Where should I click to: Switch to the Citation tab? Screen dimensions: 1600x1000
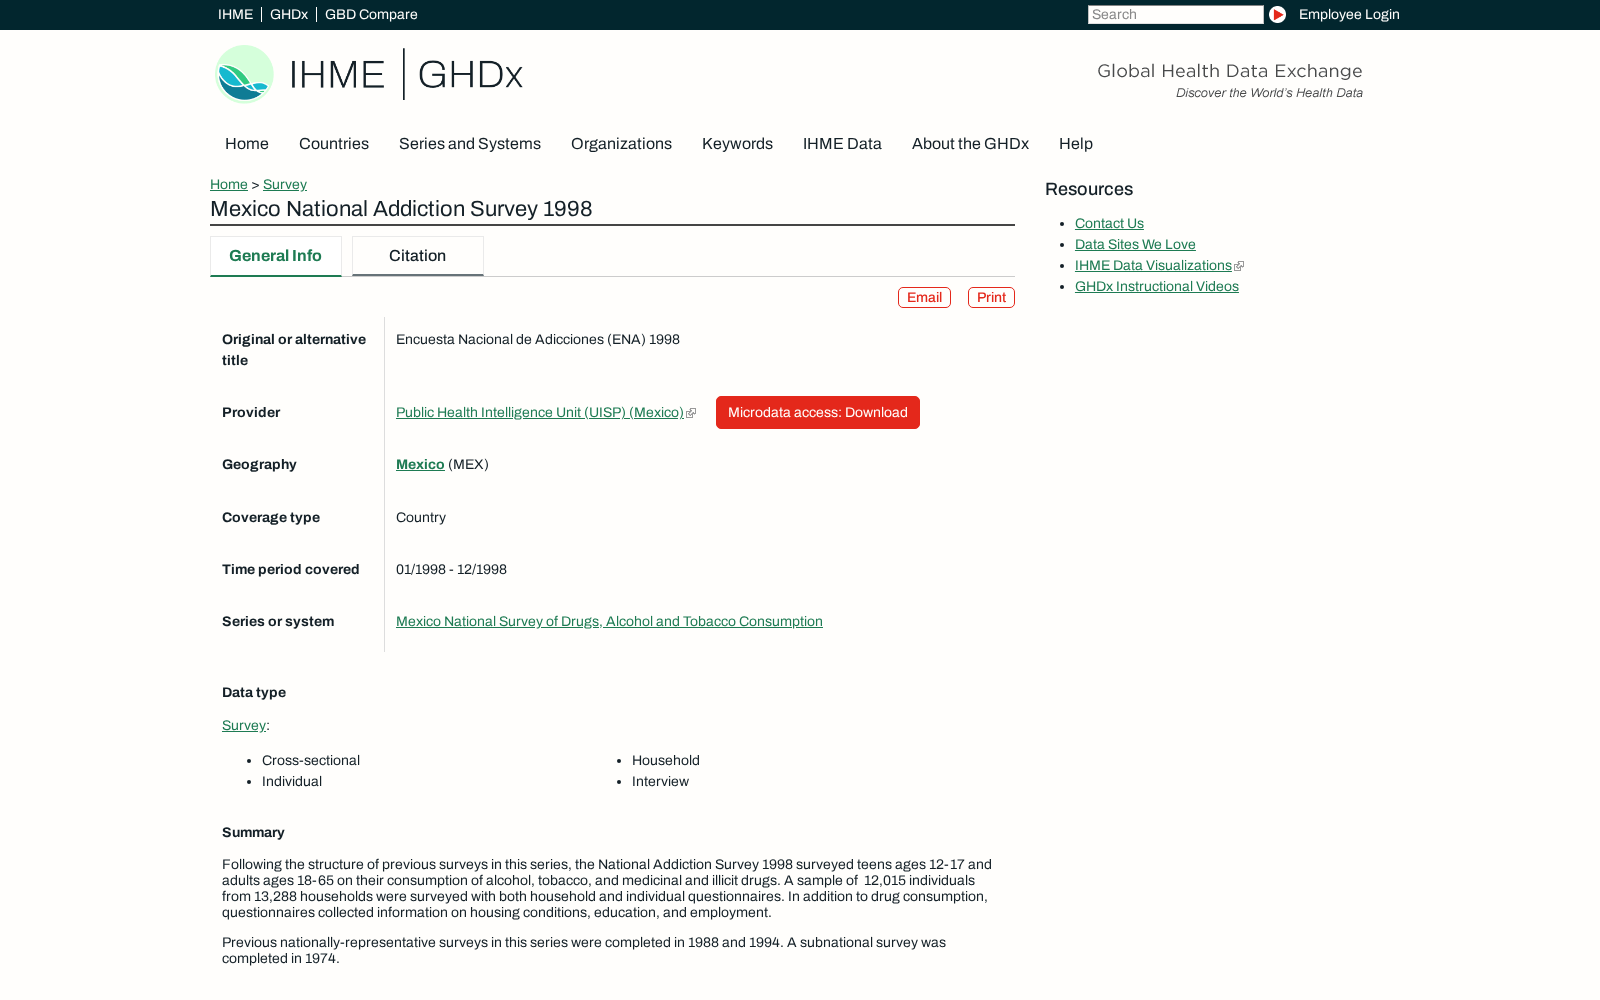click(418, 256)
